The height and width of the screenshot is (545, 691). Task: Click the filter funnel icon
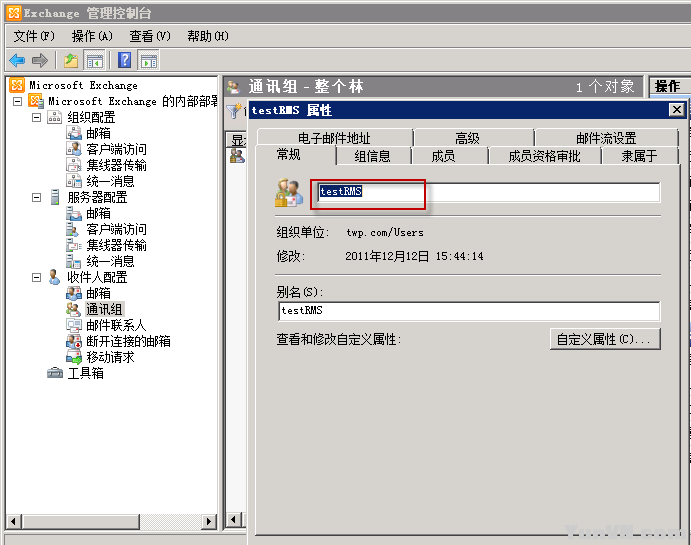click(234, 111)
